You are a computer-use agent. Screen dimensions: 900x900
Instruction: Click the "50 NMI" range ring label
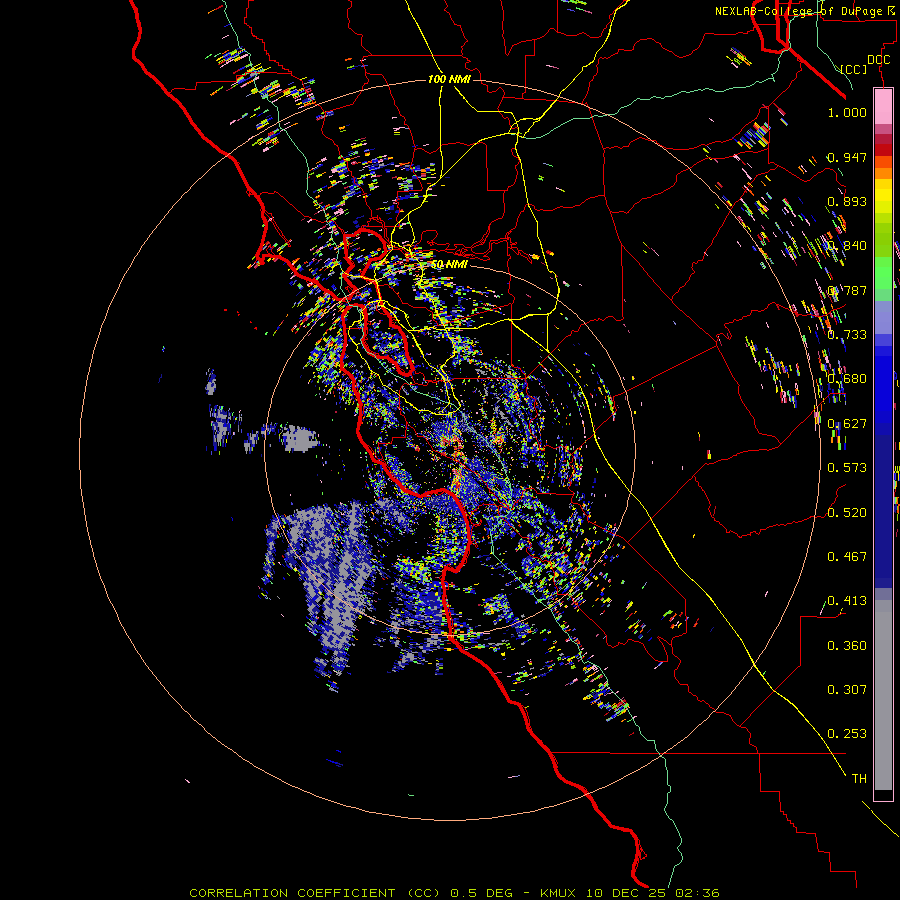[449, 264]
